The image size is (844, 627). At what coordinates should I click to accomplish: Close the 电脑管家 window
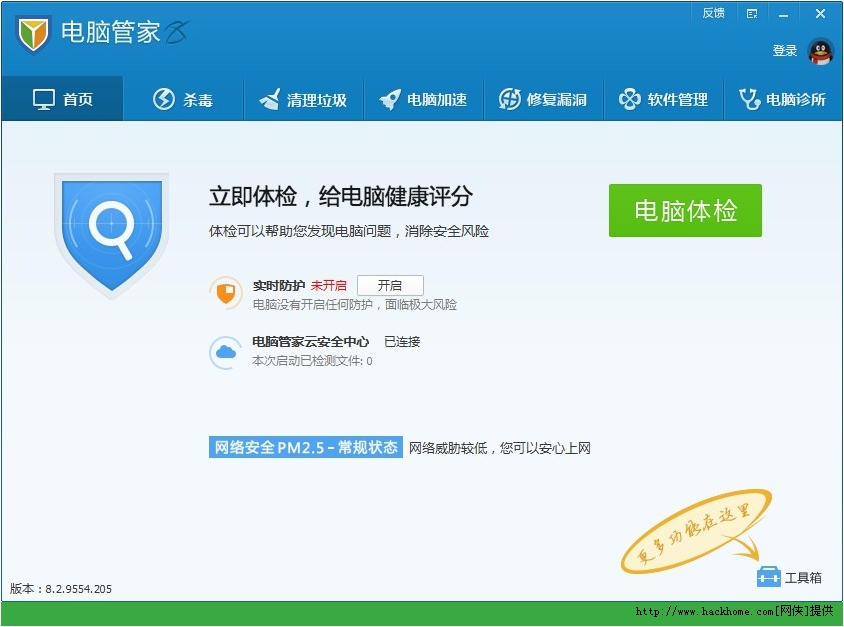pos(820,13)
